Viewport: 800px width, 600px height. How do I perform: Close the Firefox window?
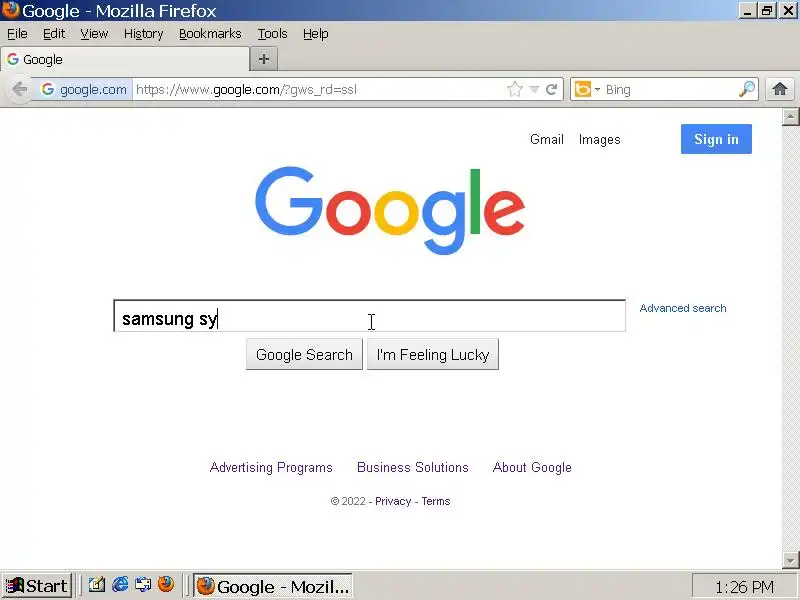(x=788, y=11)
